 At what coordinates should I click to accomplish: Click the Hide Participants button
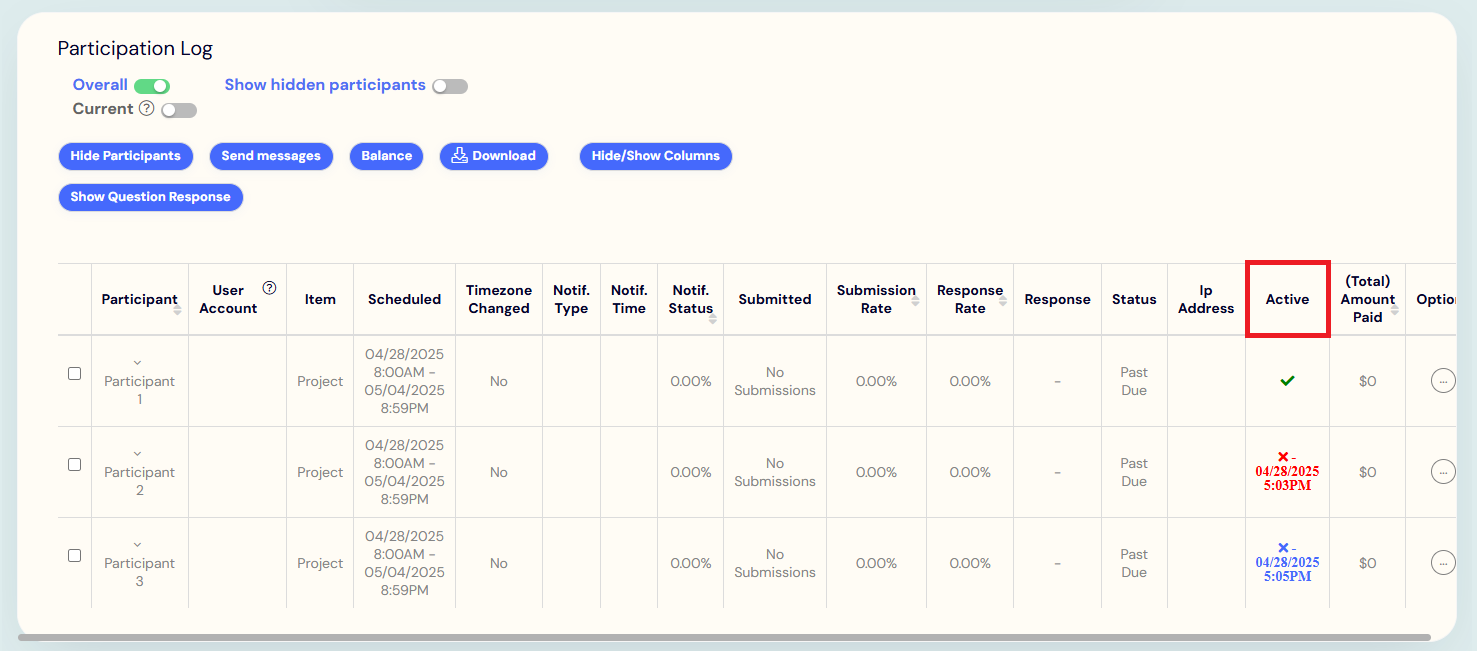(126, 156)
